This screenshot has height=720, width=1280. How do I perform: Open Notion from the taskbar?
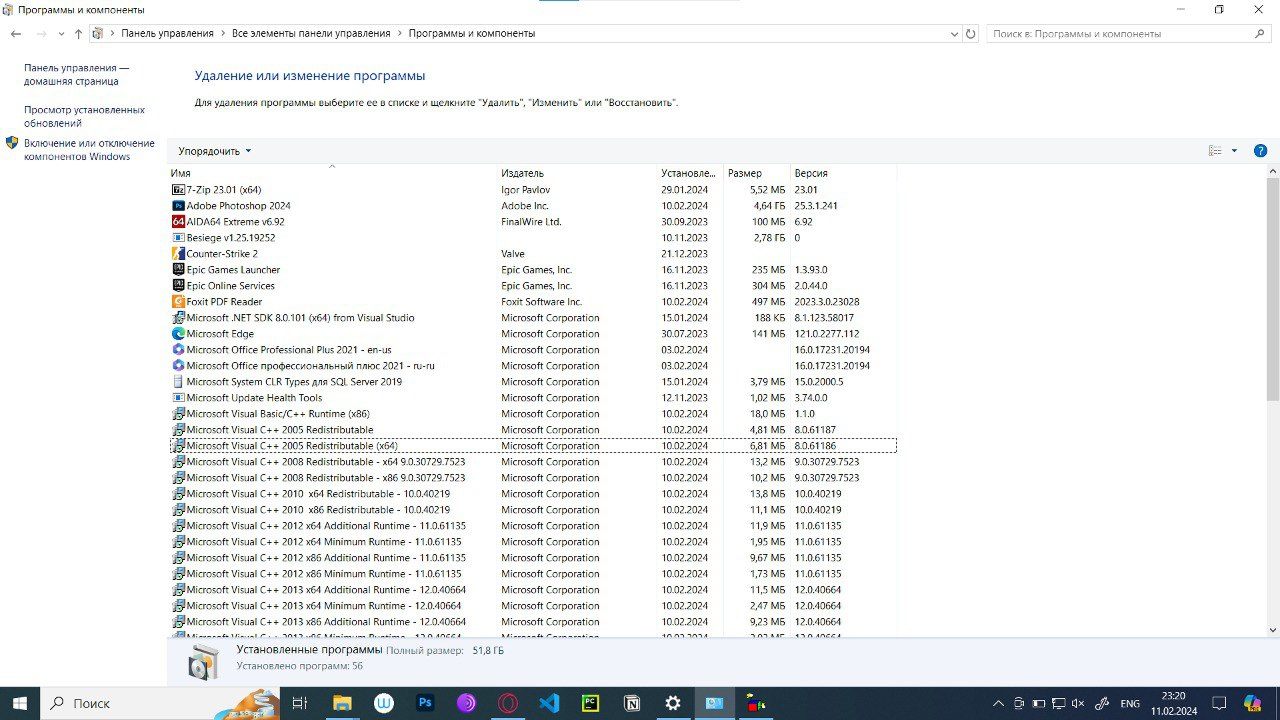click(632, 703)
